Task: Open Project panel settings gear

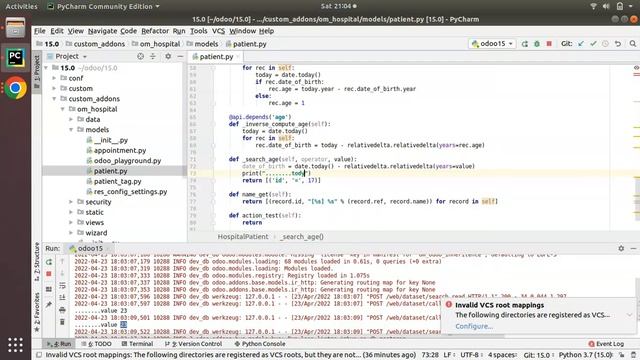Action: (168, 56)
